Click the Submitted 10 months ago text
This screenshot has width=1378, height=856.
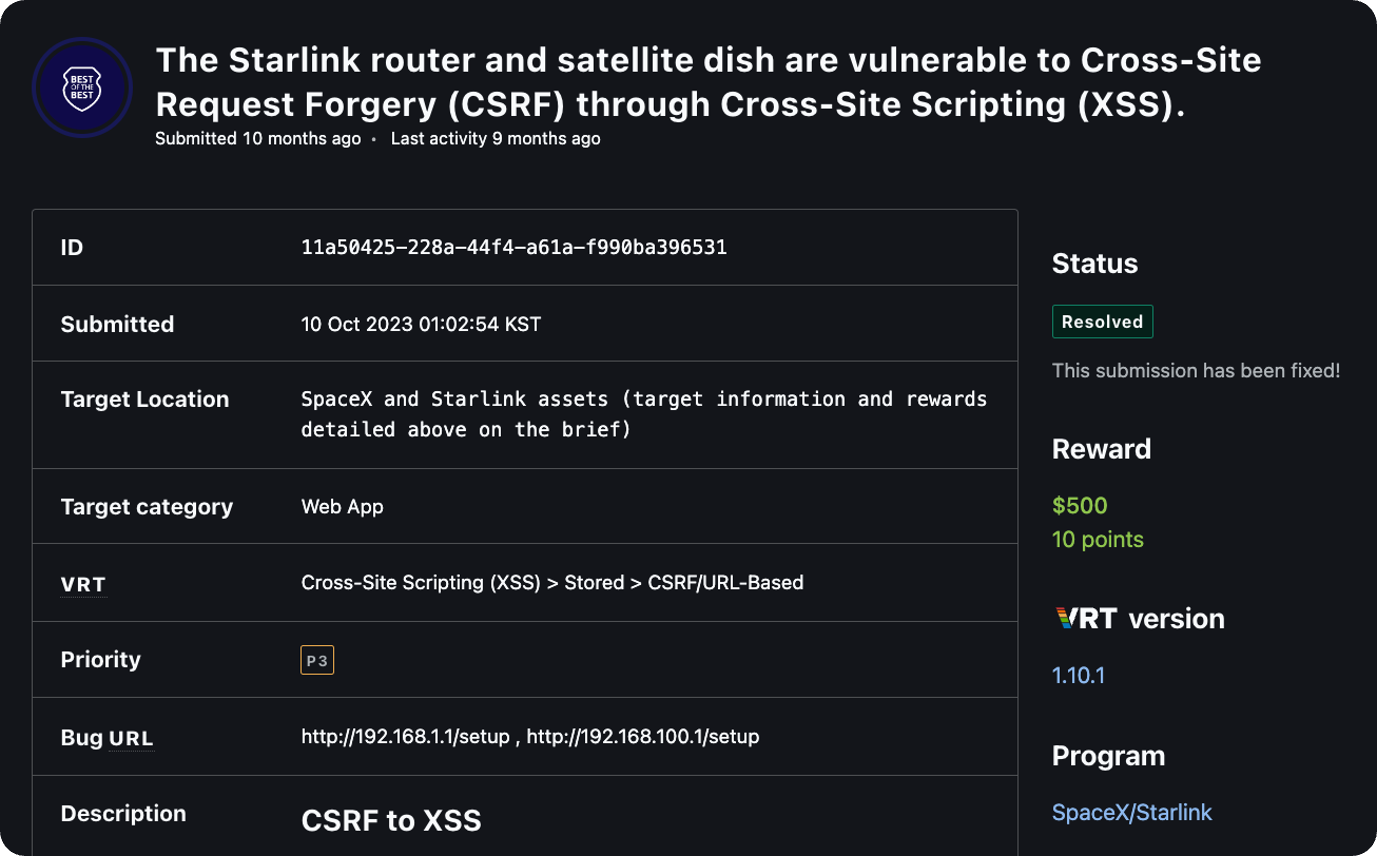click(257, 139)
